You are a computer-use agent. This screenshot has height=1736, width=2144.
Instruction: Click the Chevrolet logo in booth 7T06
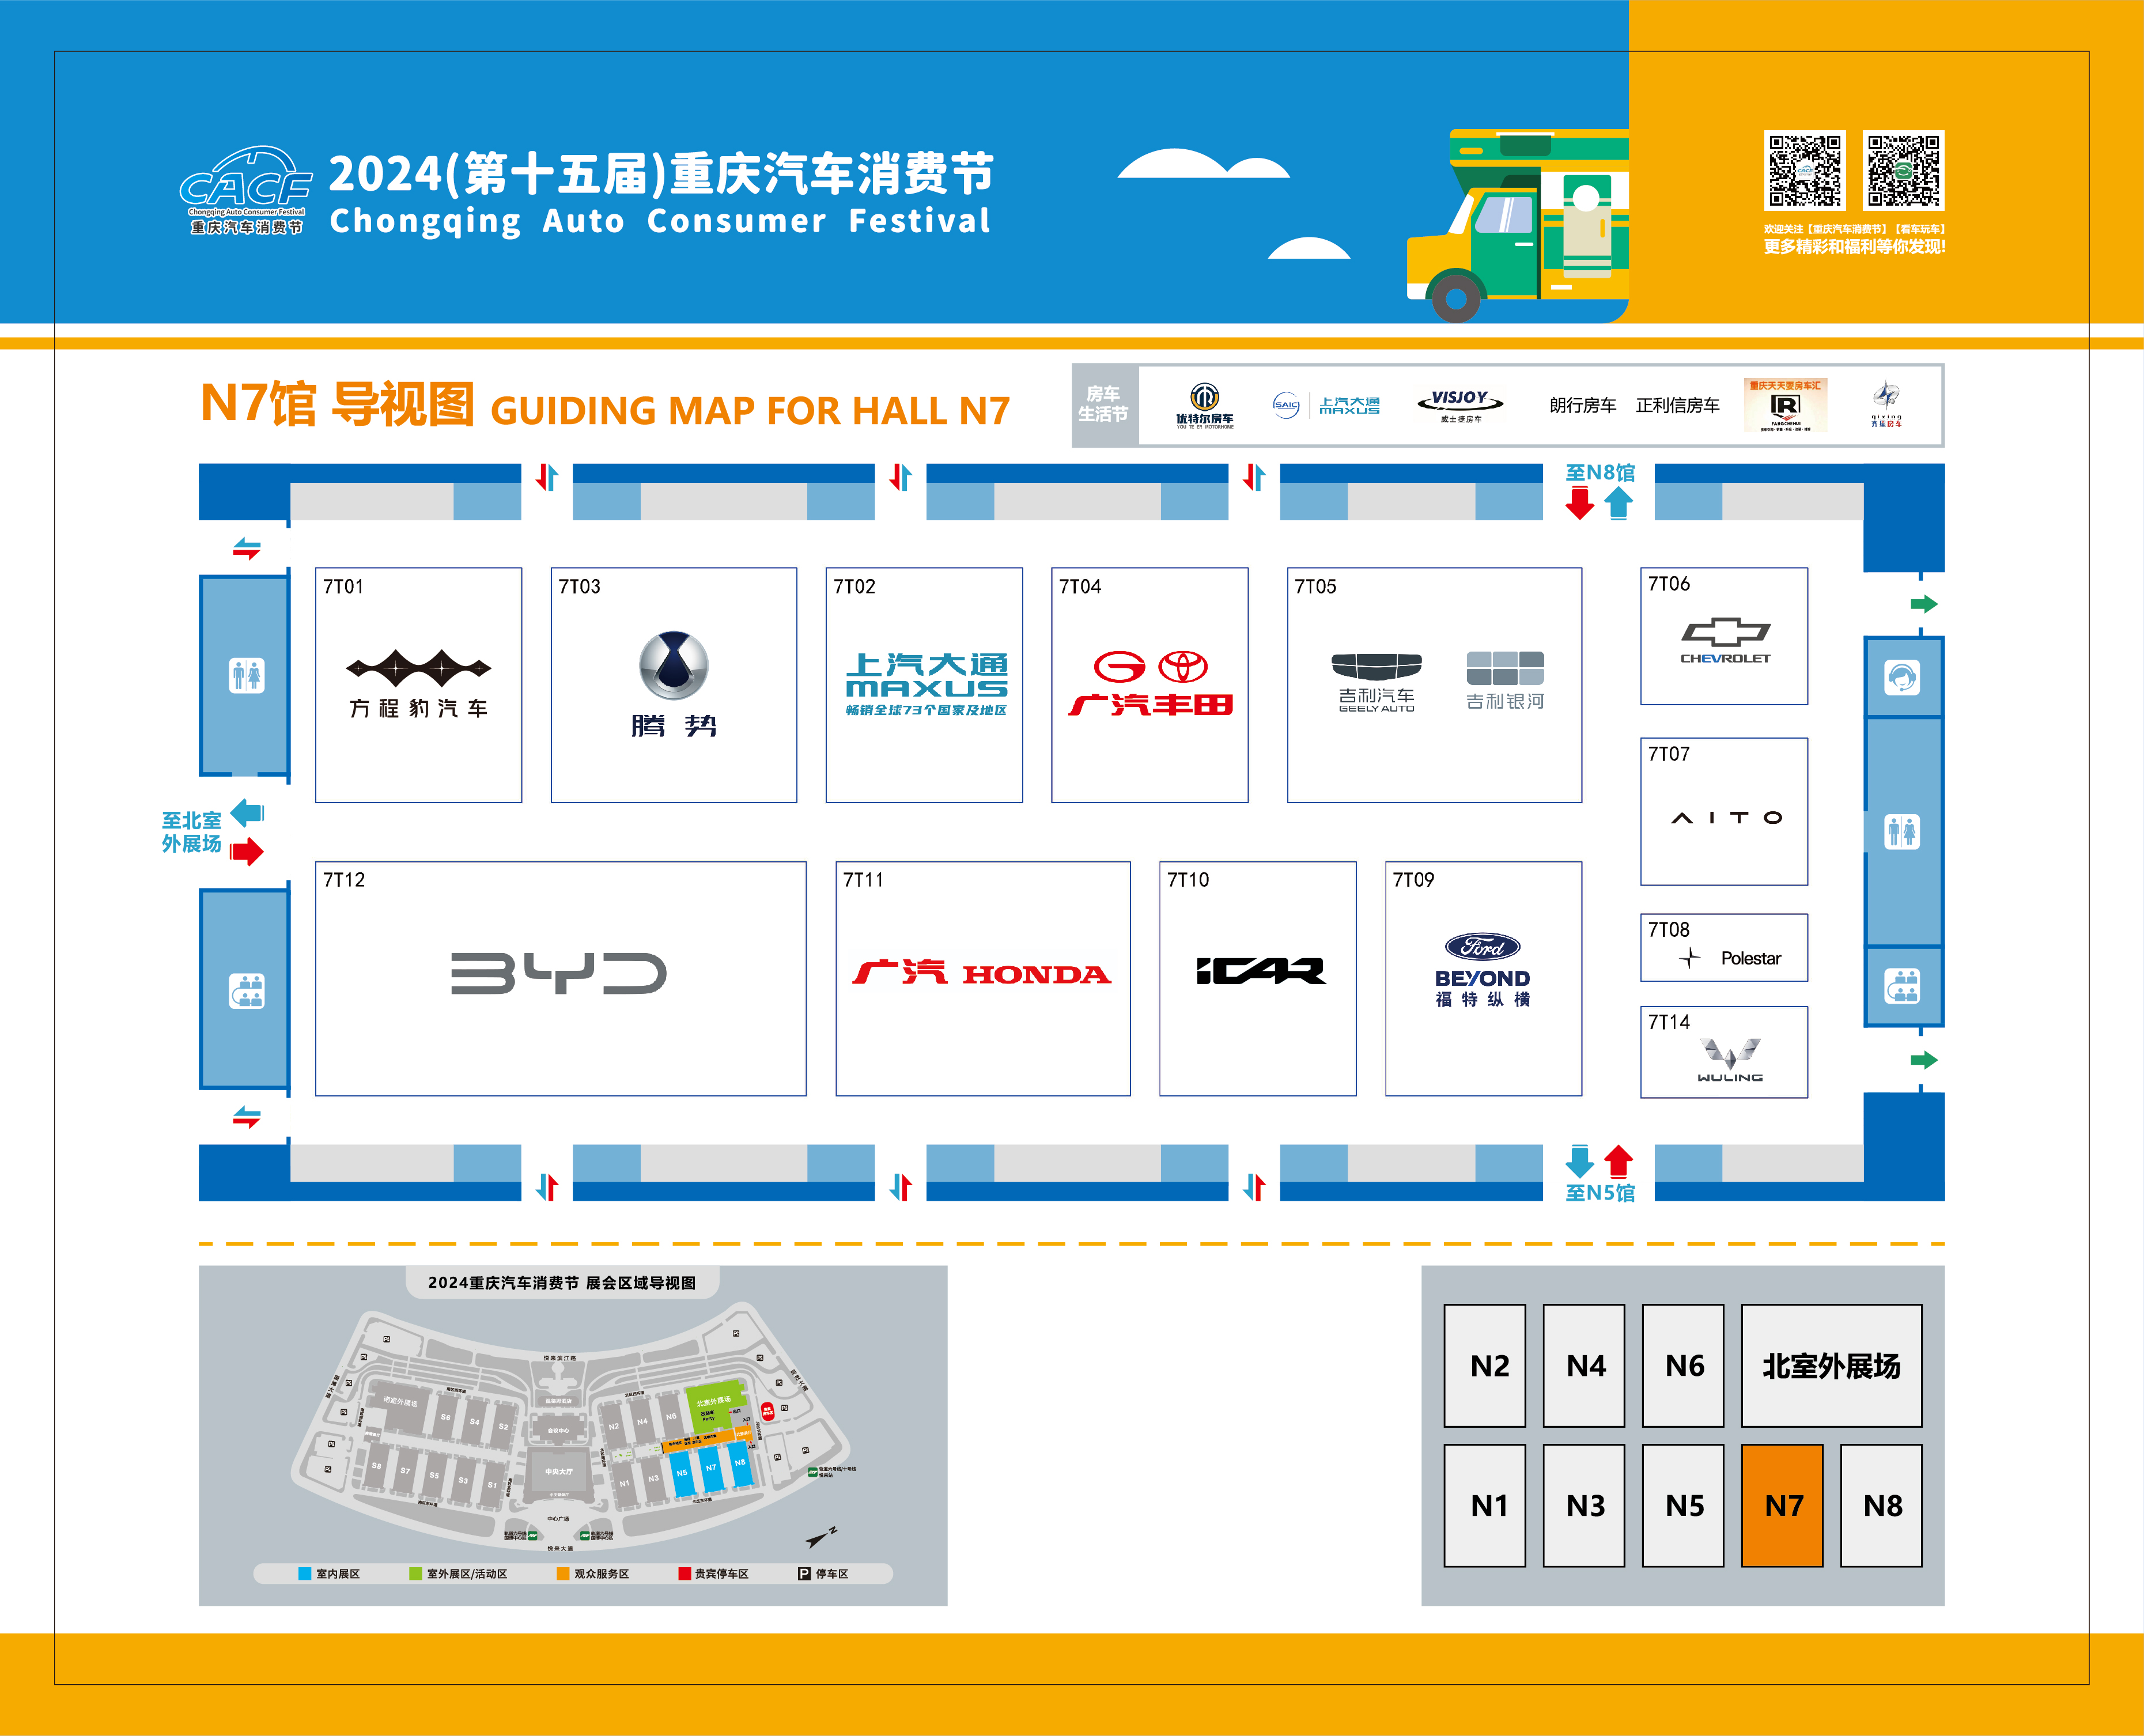tap(1725, 639)
